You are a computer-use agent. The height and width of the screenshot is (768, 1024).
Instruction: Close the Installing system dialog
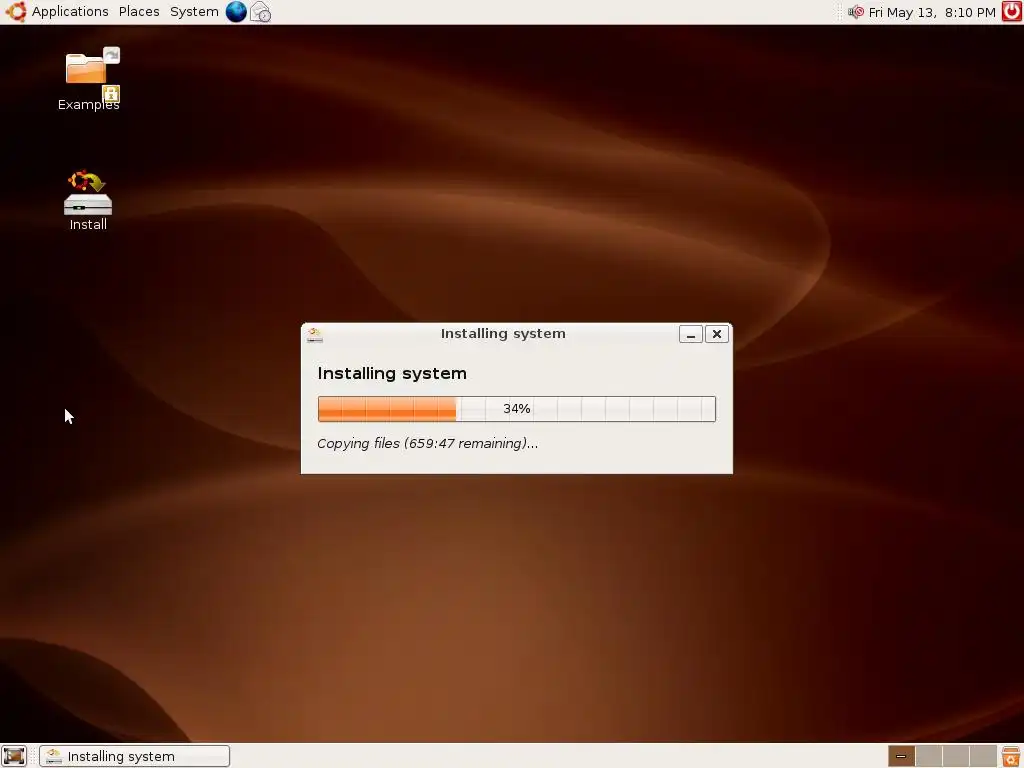click(716, 334)
